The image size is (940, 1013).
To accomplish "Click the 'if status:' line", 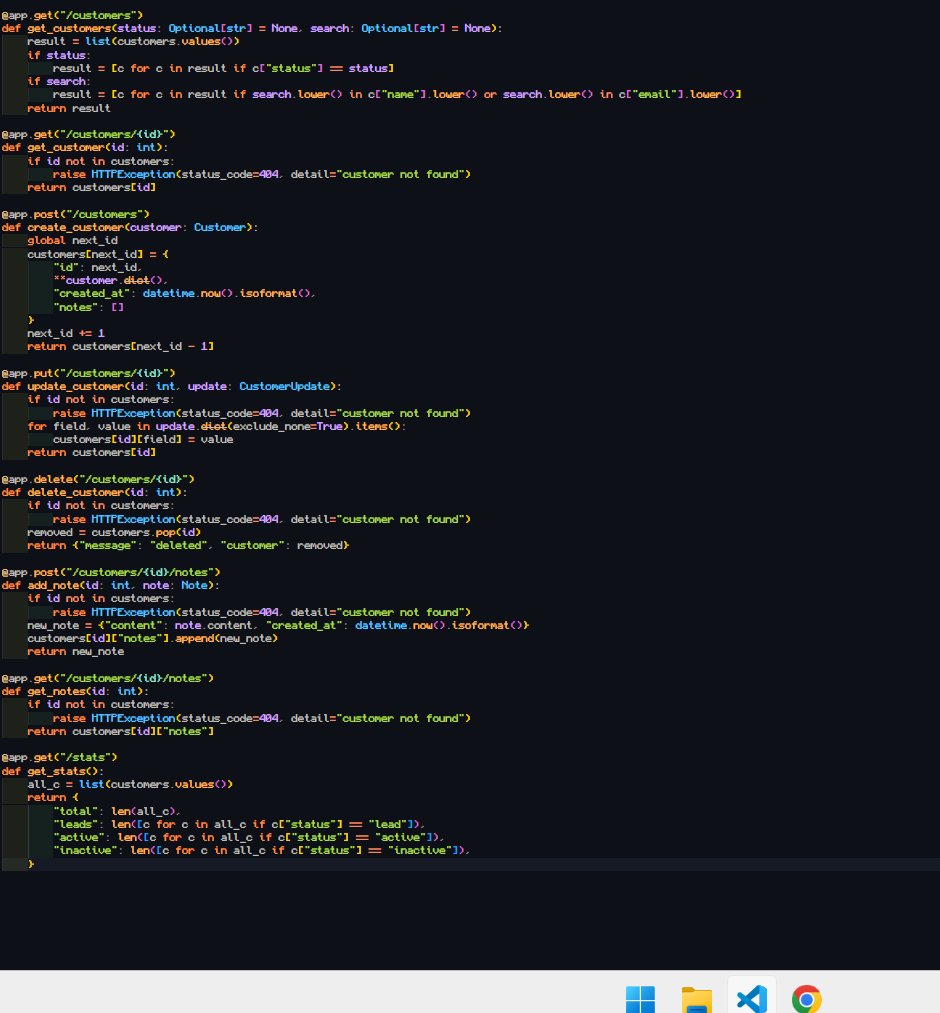I will [x=59, y=55].
